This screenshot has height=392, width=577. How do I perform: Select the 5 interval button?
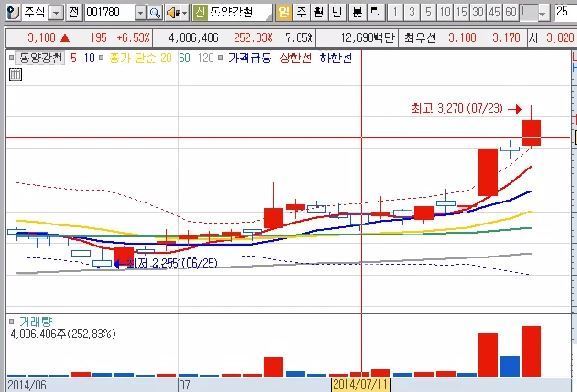(428, 13)
